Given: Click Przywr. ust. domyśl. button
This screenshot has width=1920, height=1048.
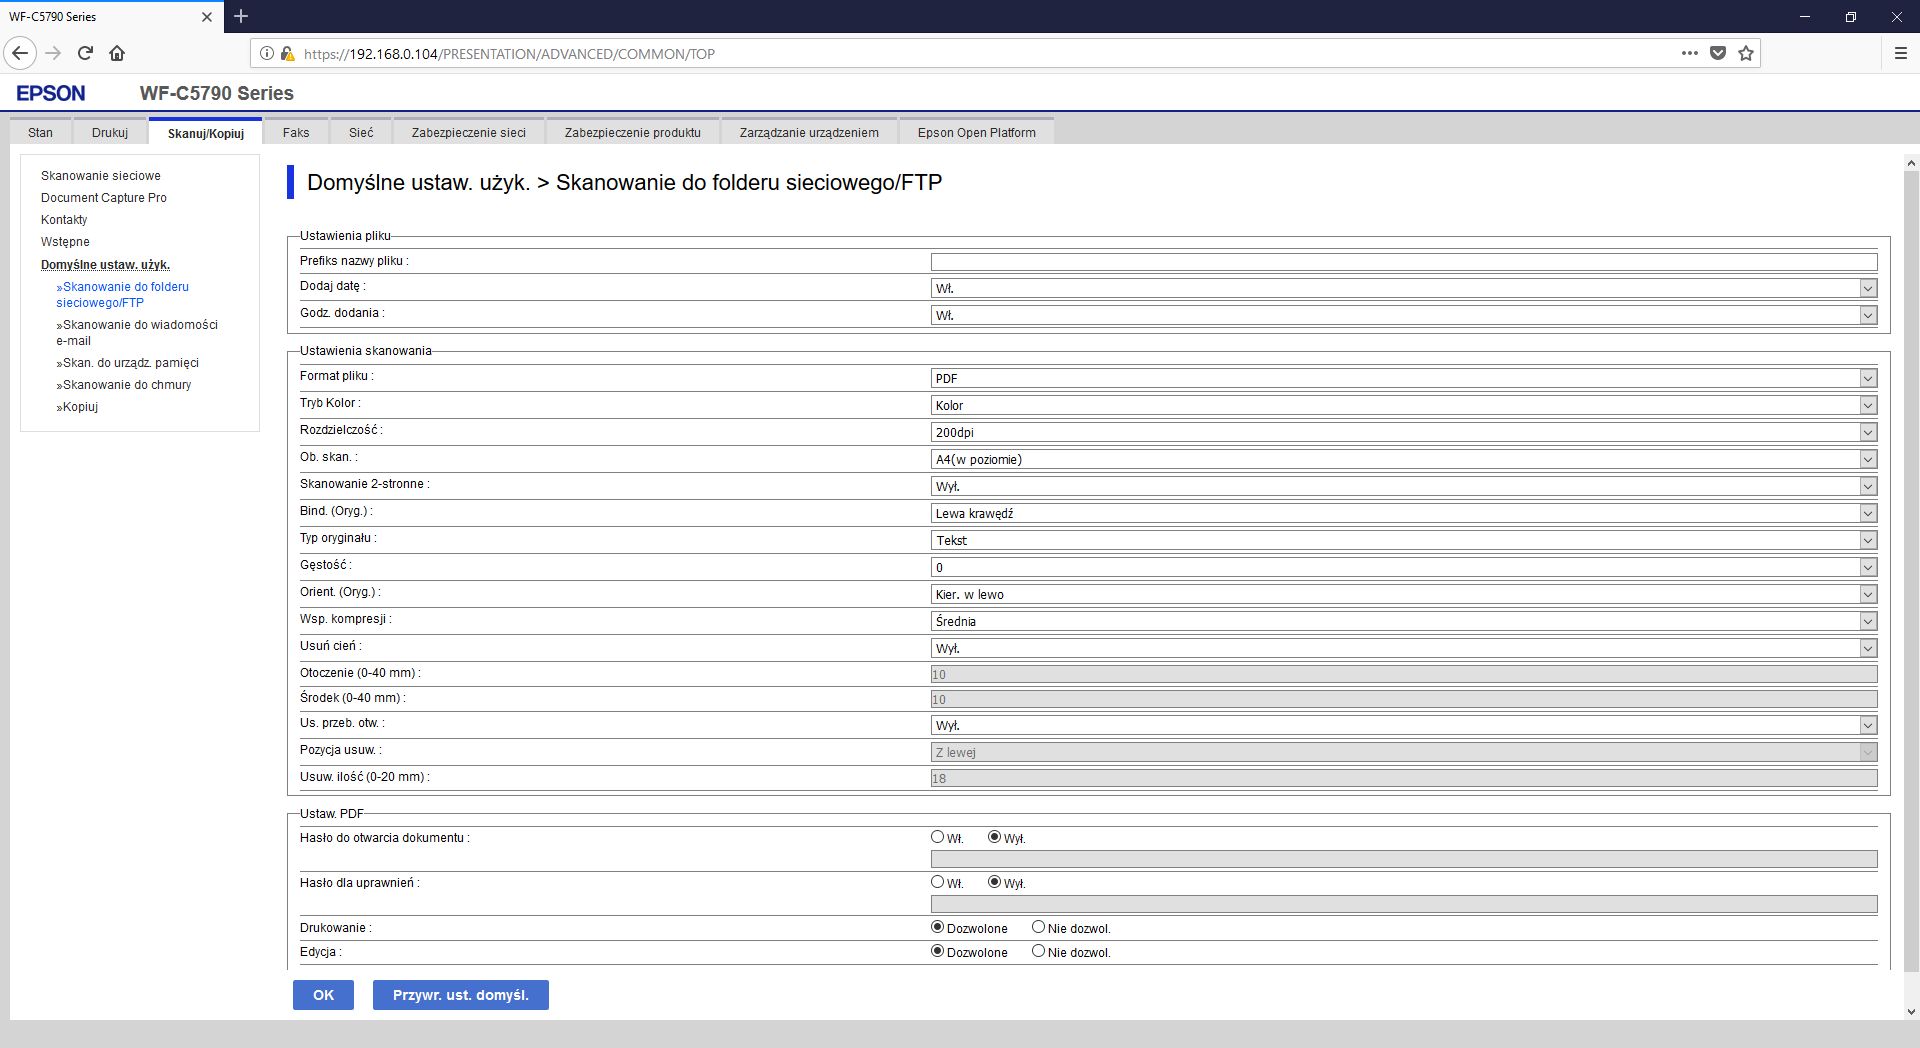Looking at the screenshot, I should 461,995.
